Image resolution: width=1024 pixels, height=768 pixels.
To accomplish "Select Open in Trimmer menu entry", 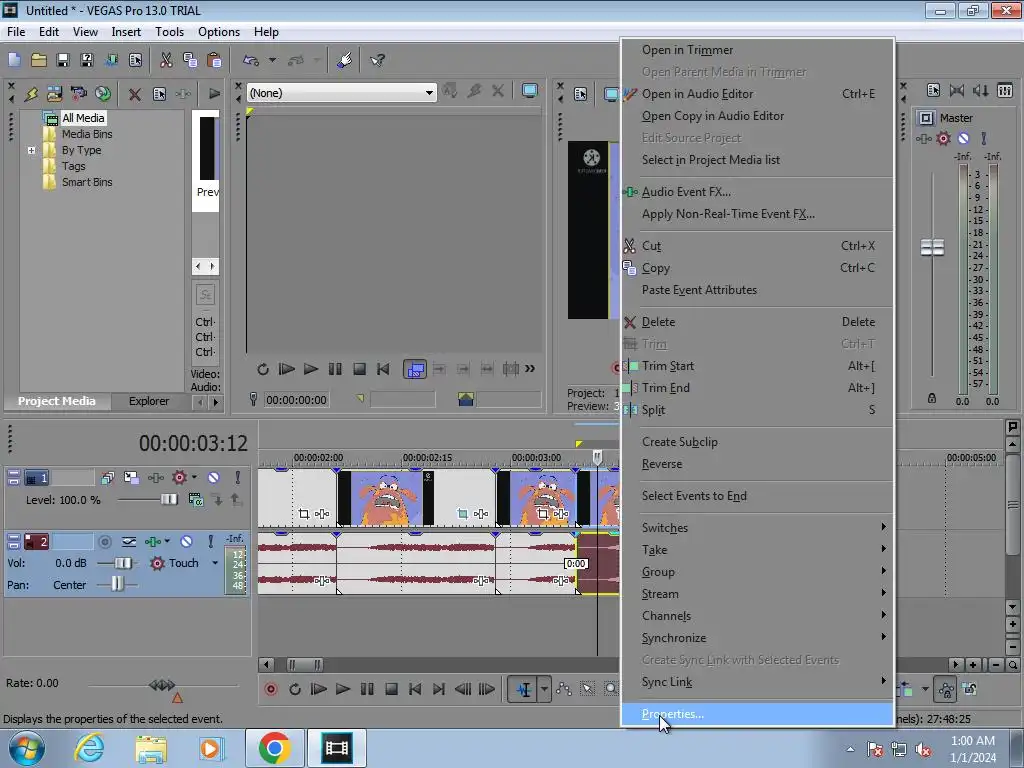I will point(757,50).
